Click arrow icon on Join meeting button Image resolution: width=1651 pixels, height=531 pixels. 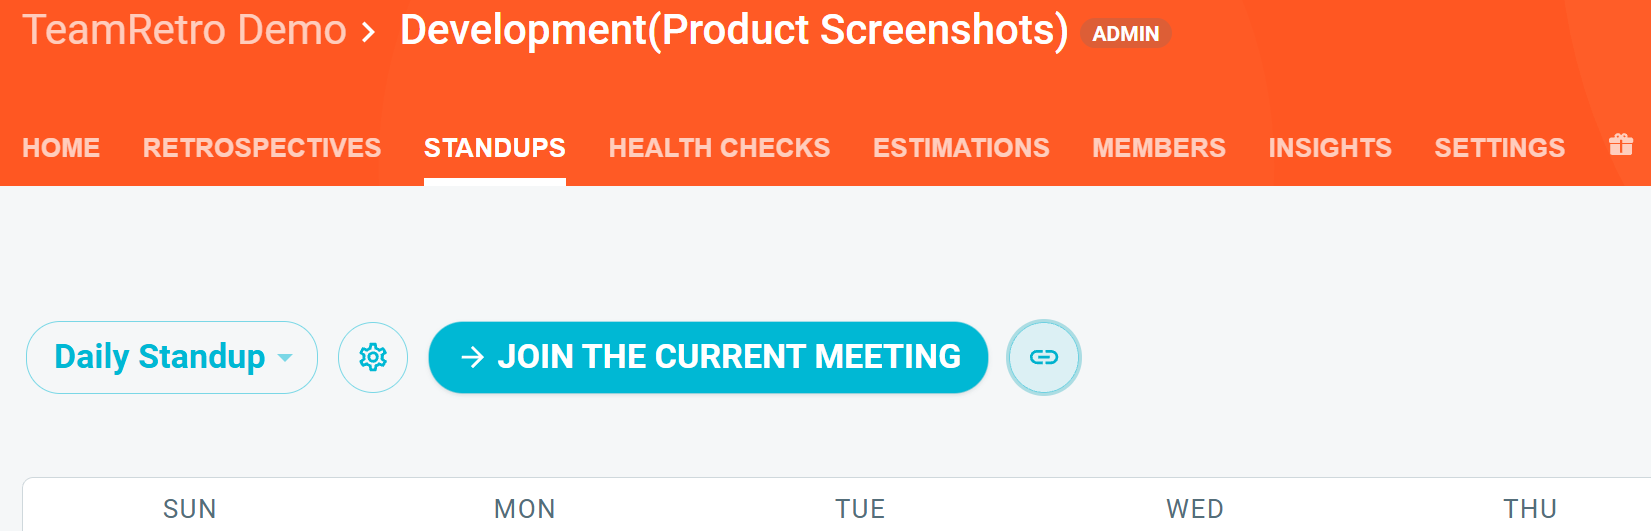tap(472, 357)
